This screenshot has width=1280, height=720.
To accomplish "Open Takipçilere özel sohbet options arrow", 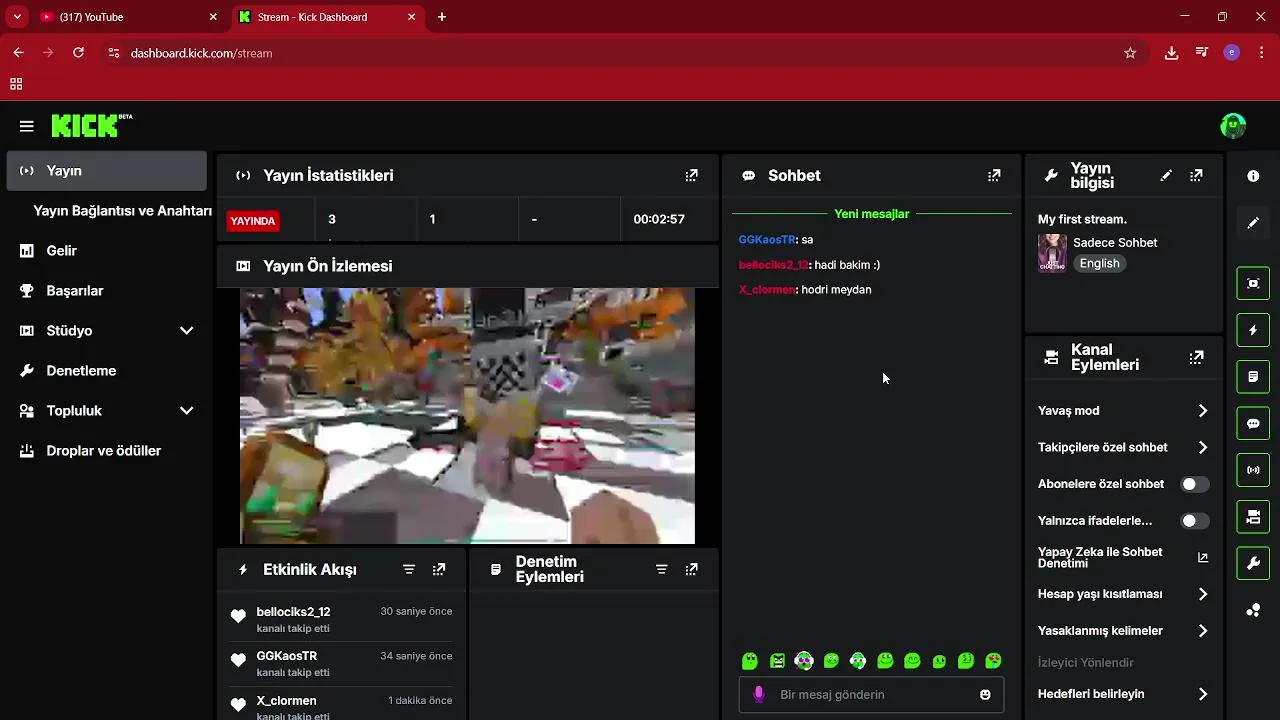I will (x=1203, y=447).
